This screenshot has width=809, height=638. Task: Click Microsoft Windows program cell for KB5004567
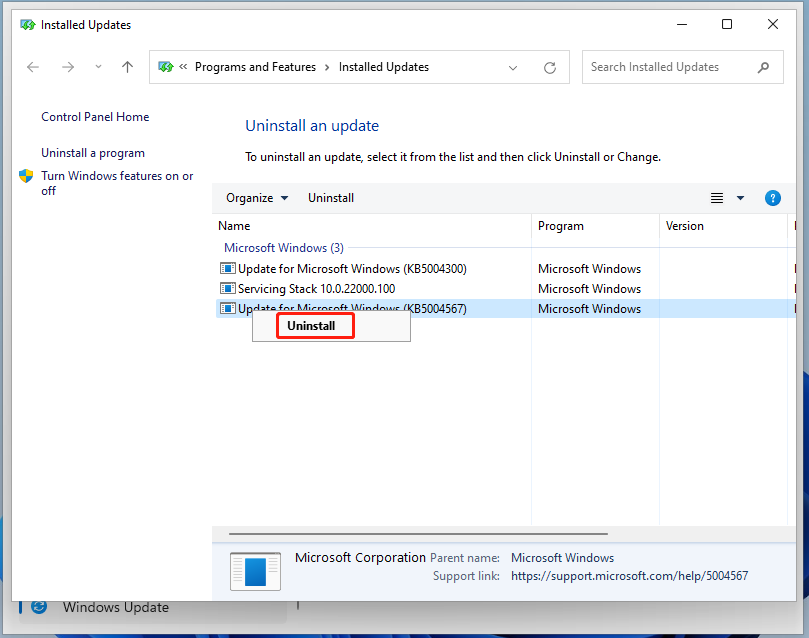589,309
